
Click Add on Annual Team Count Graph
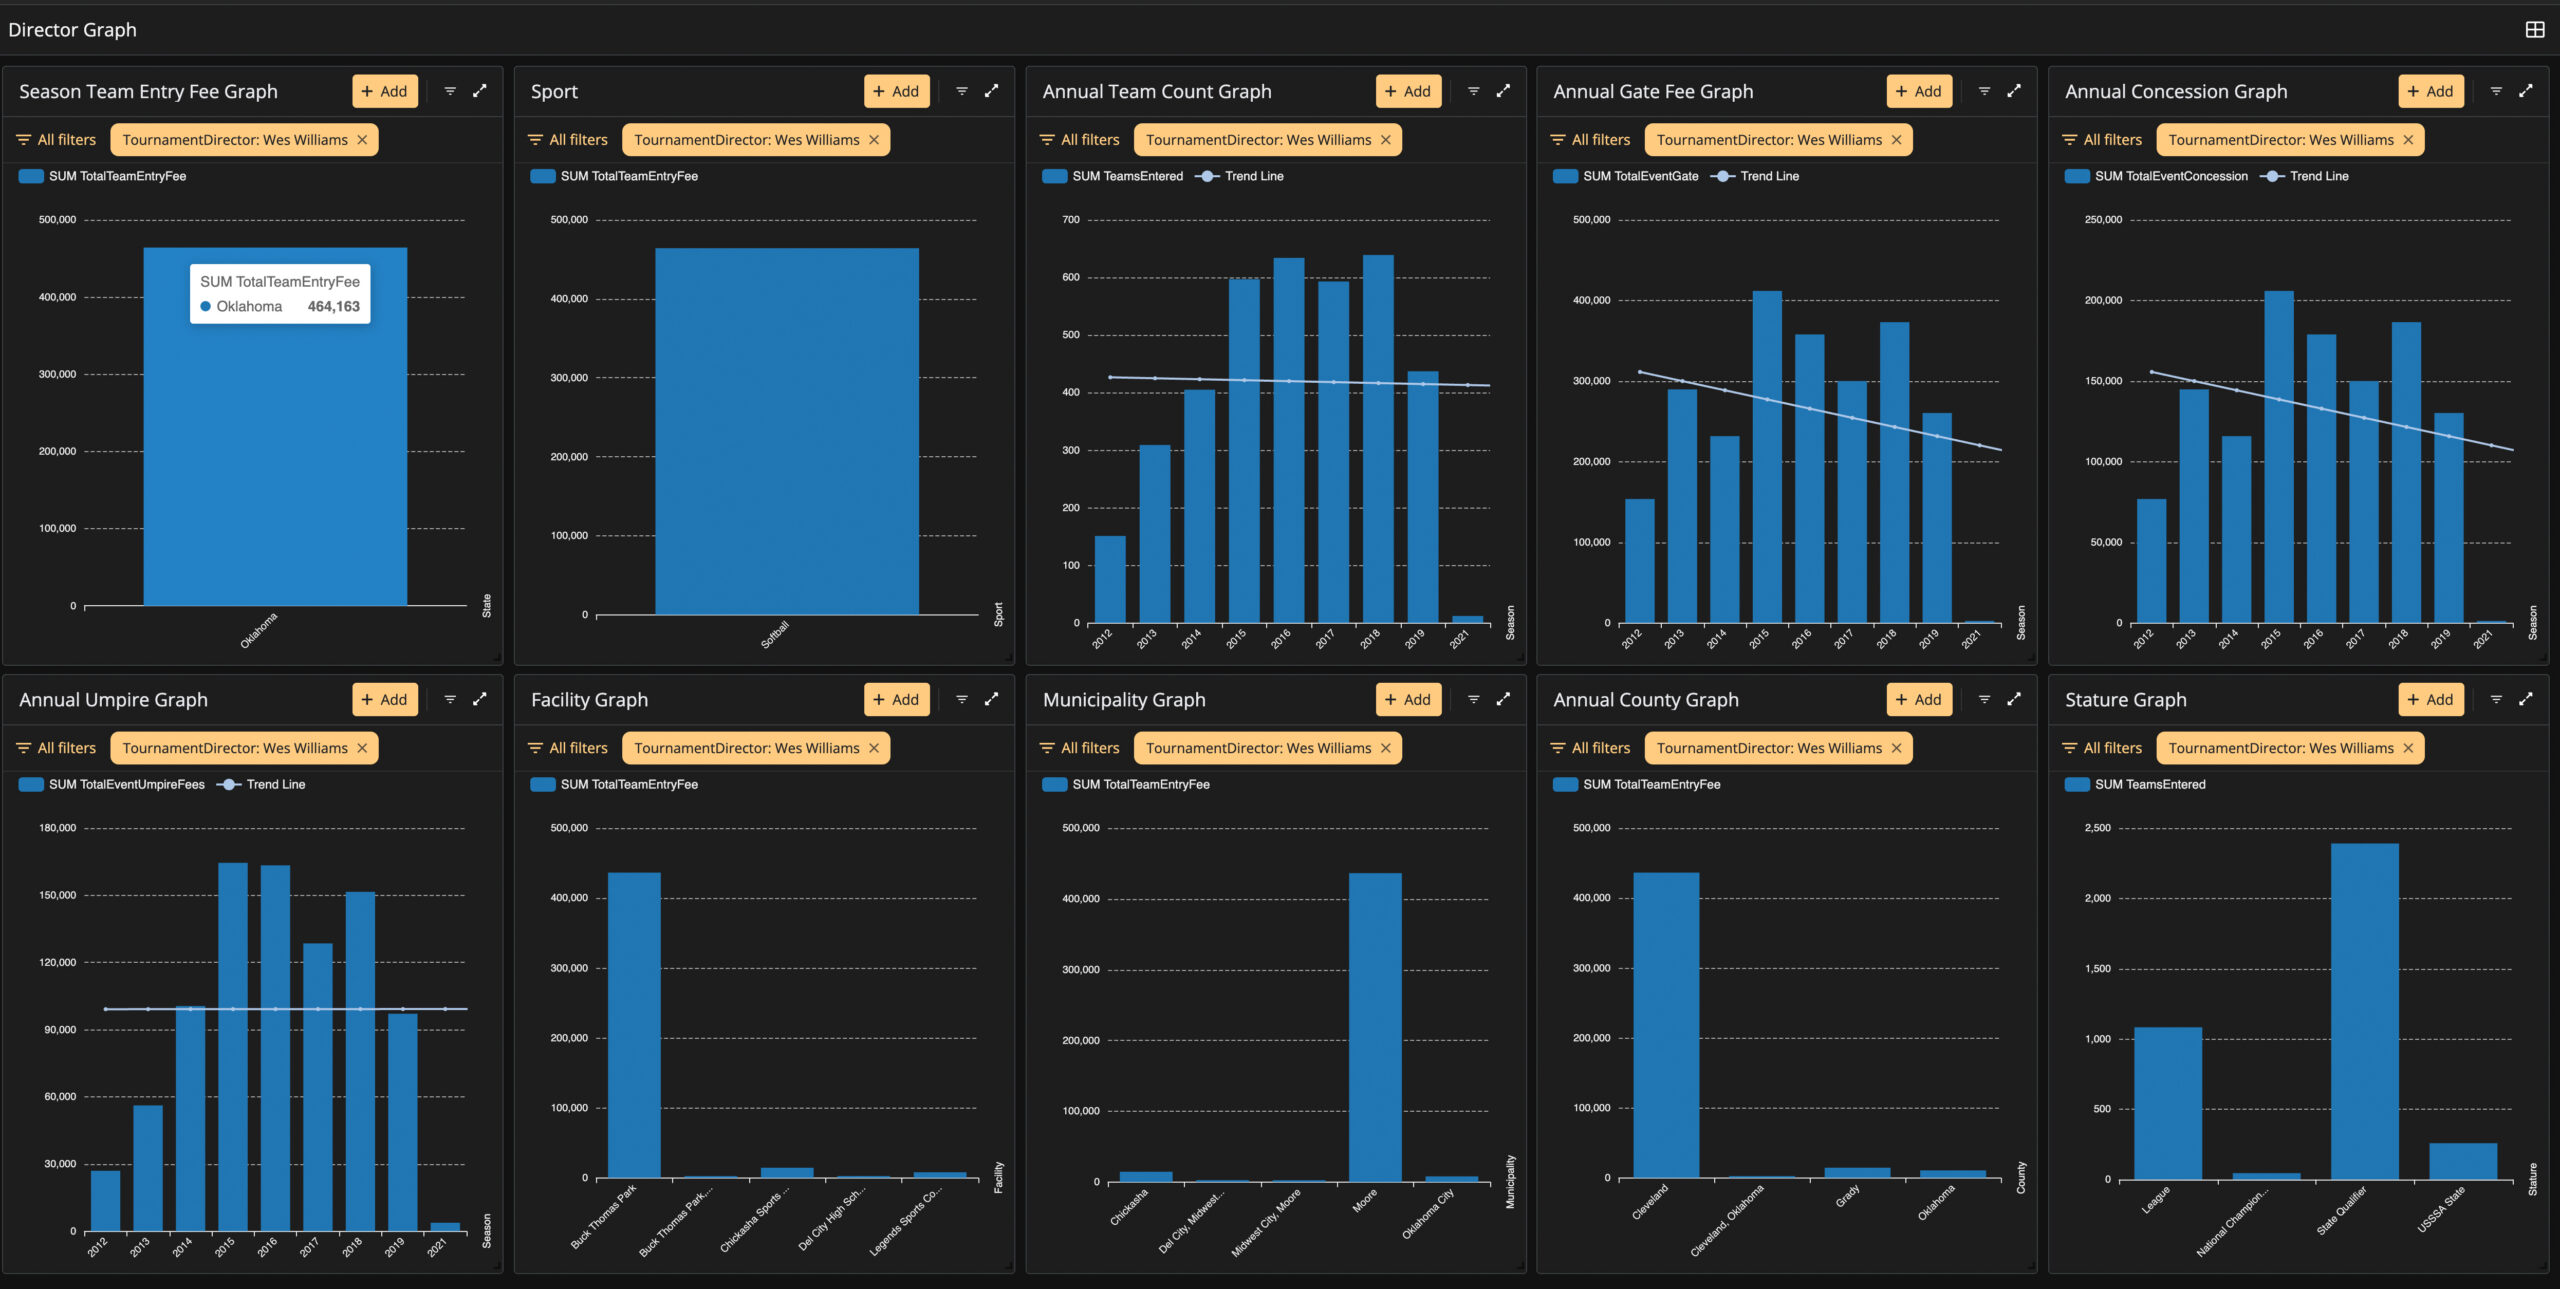coord(1409,91)
